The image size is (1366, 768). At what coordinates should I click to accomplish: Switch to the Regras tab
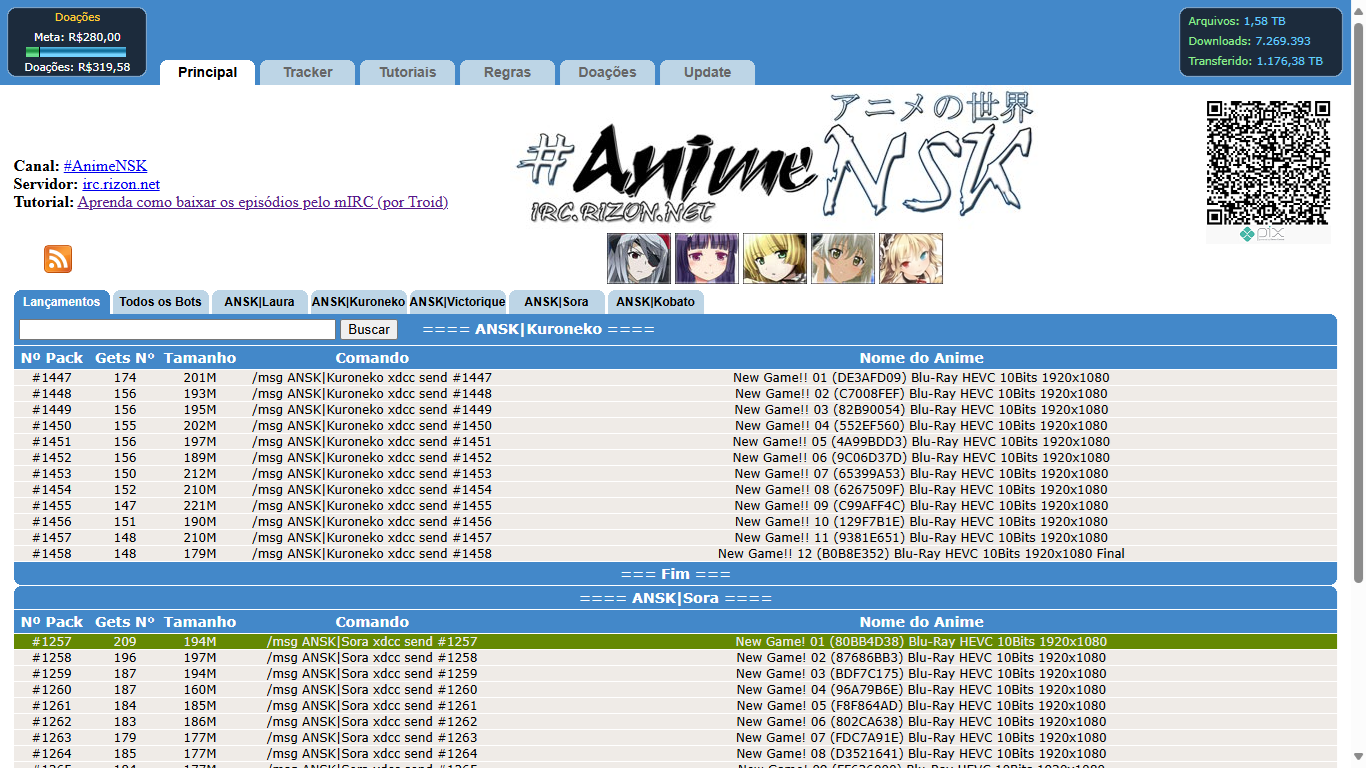(x=506, y=72)
